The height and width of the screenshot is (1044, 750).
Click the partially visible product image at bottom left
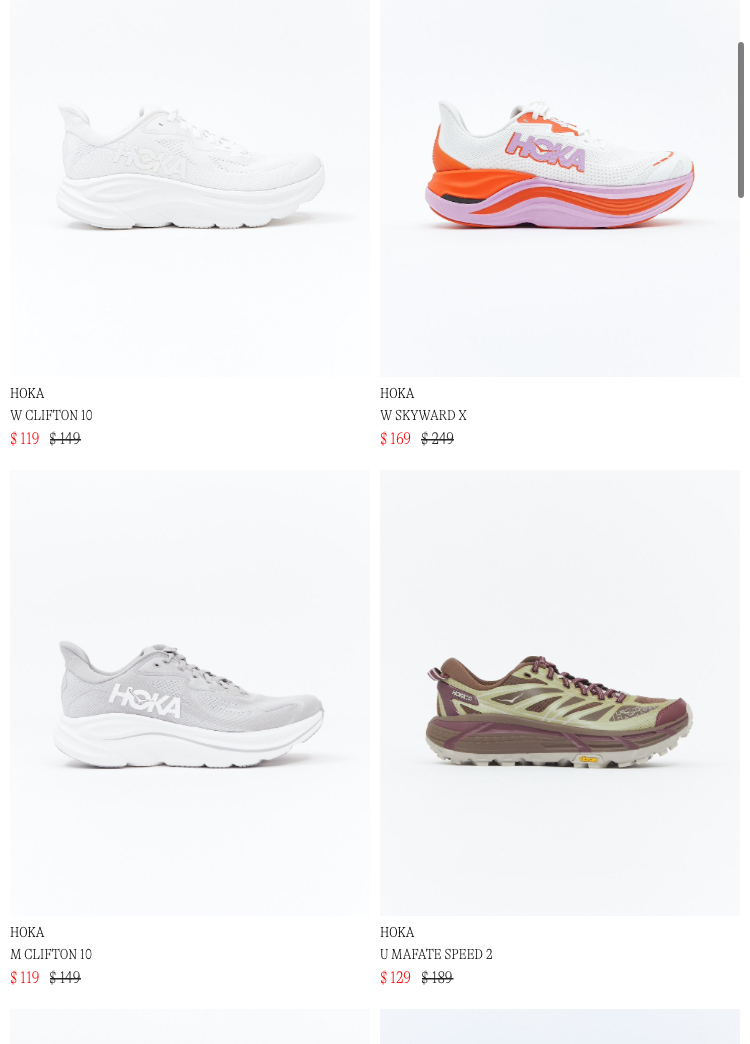coord(190,1027)
